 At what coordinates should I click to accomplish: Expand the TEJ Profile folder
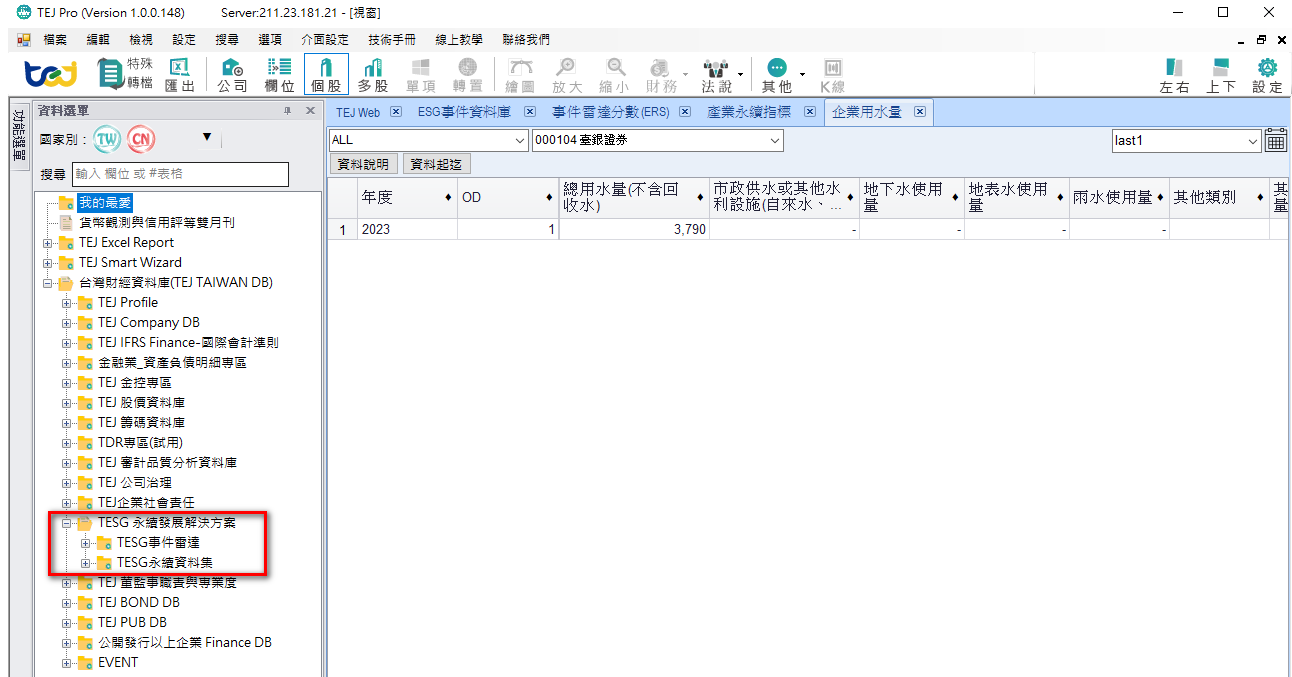coord(67,303)
